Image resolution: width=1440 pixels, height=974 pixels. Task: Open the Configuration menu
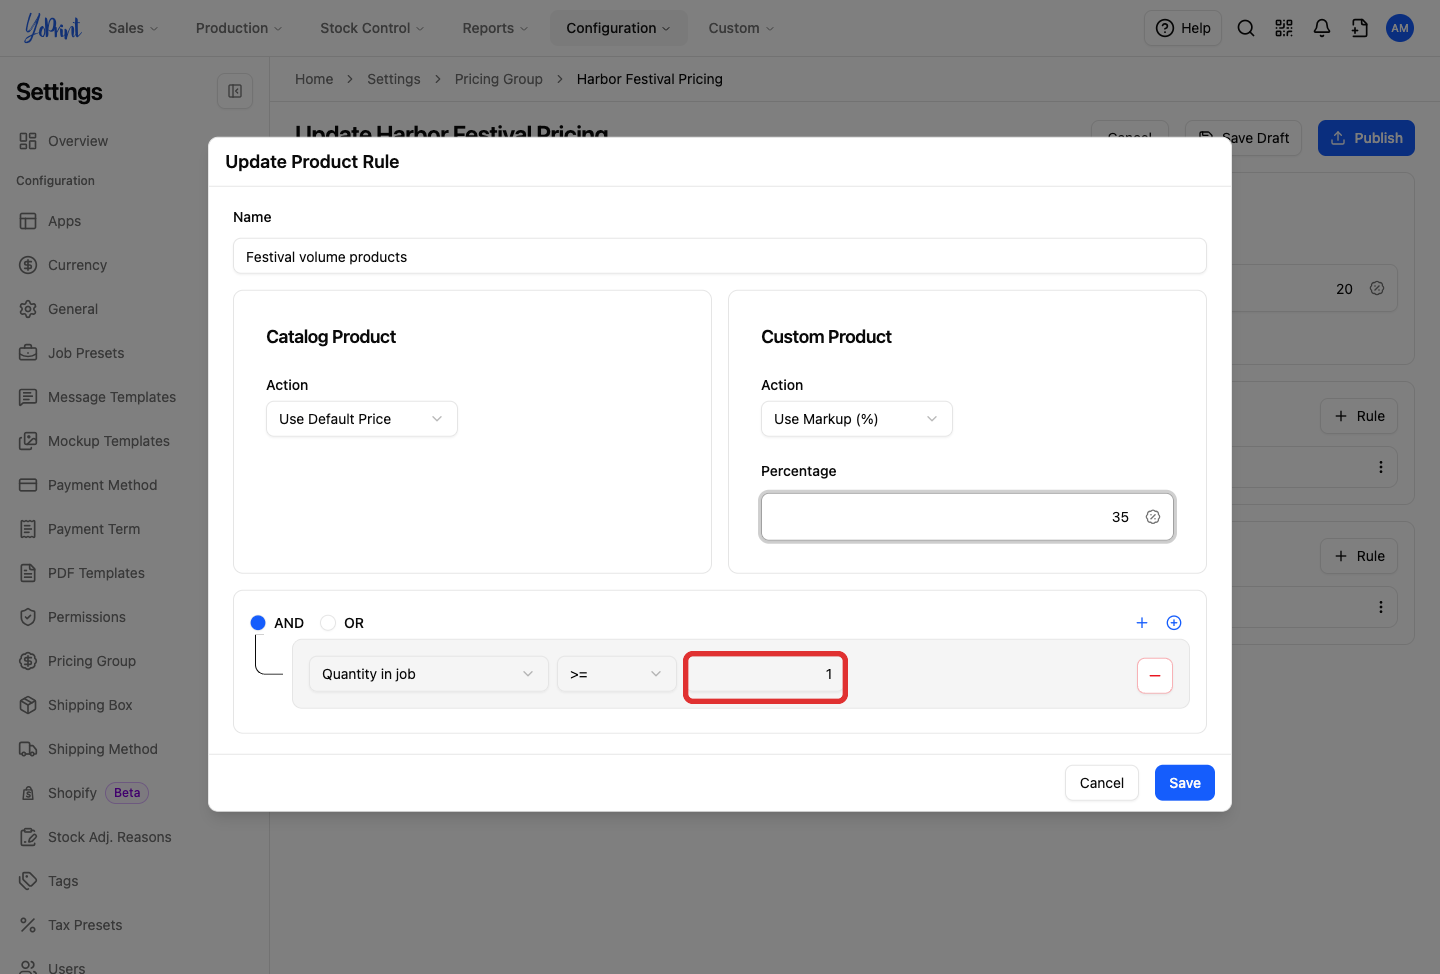[618, 28]
